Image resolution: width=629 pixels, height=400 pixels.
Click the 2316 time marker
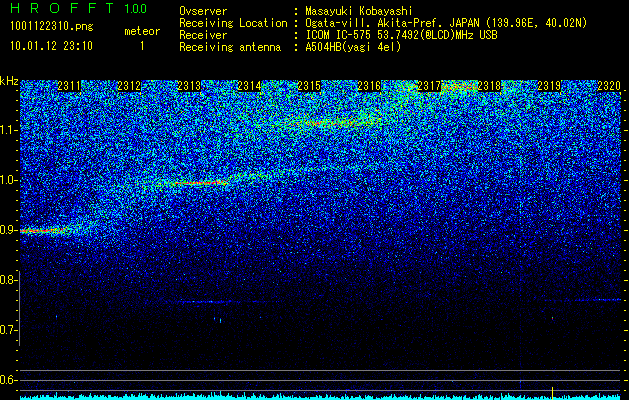point(369,86)
